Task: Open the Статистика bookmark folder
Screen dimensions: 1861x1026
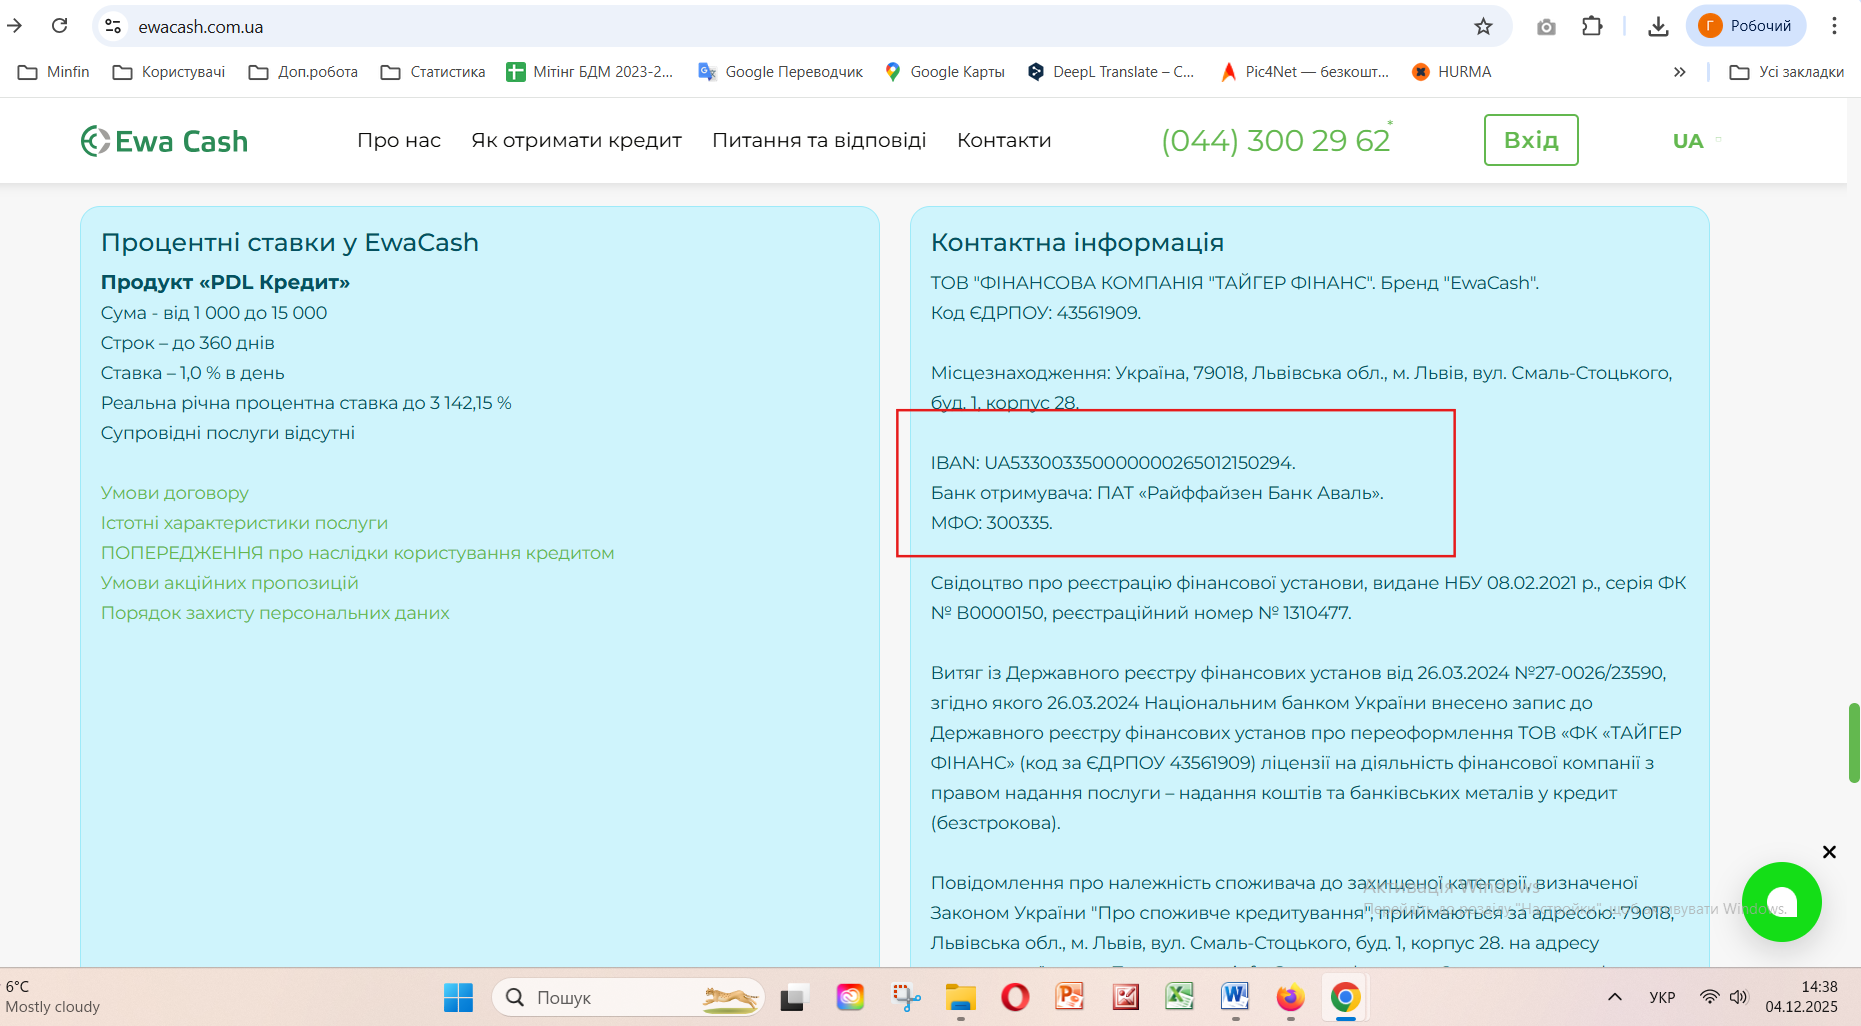Action: (x=433, y=72)
